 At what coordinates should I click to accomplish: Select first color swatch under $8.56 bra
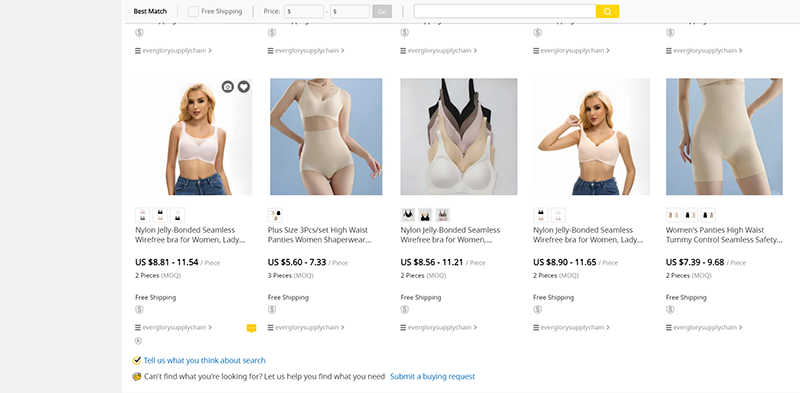[x=408, y=215]
